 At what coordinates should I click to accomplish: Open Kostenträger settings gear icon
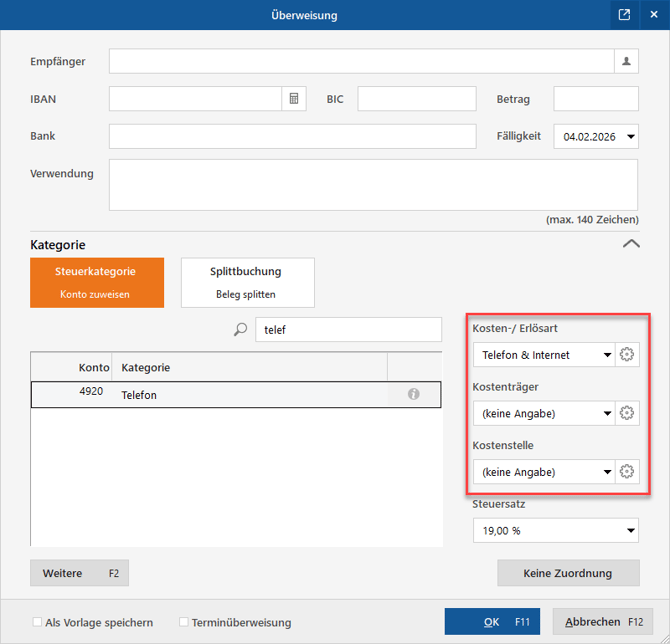(x=627, y=413)
